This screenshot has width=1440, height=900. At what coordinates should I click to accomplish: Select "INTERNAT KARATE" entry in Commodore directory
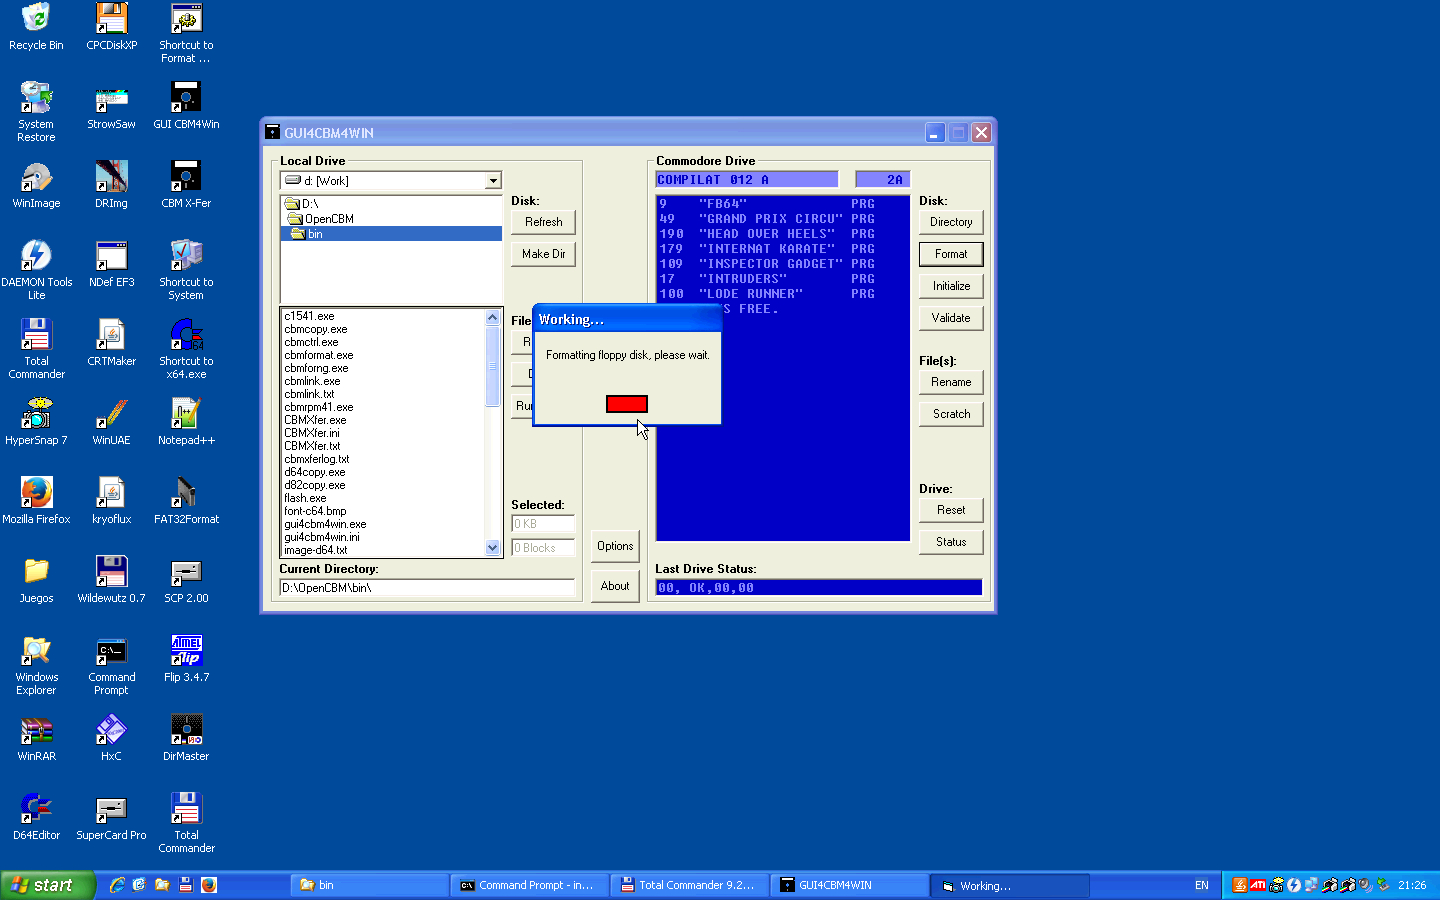[x=767, y=249]
